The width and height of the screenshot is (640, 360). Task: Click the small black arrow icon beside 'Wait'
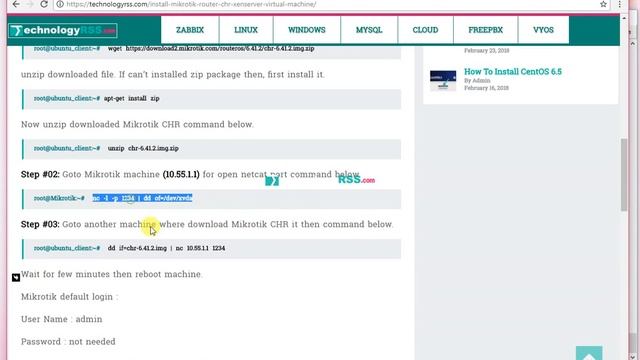[x=16, y=278]
